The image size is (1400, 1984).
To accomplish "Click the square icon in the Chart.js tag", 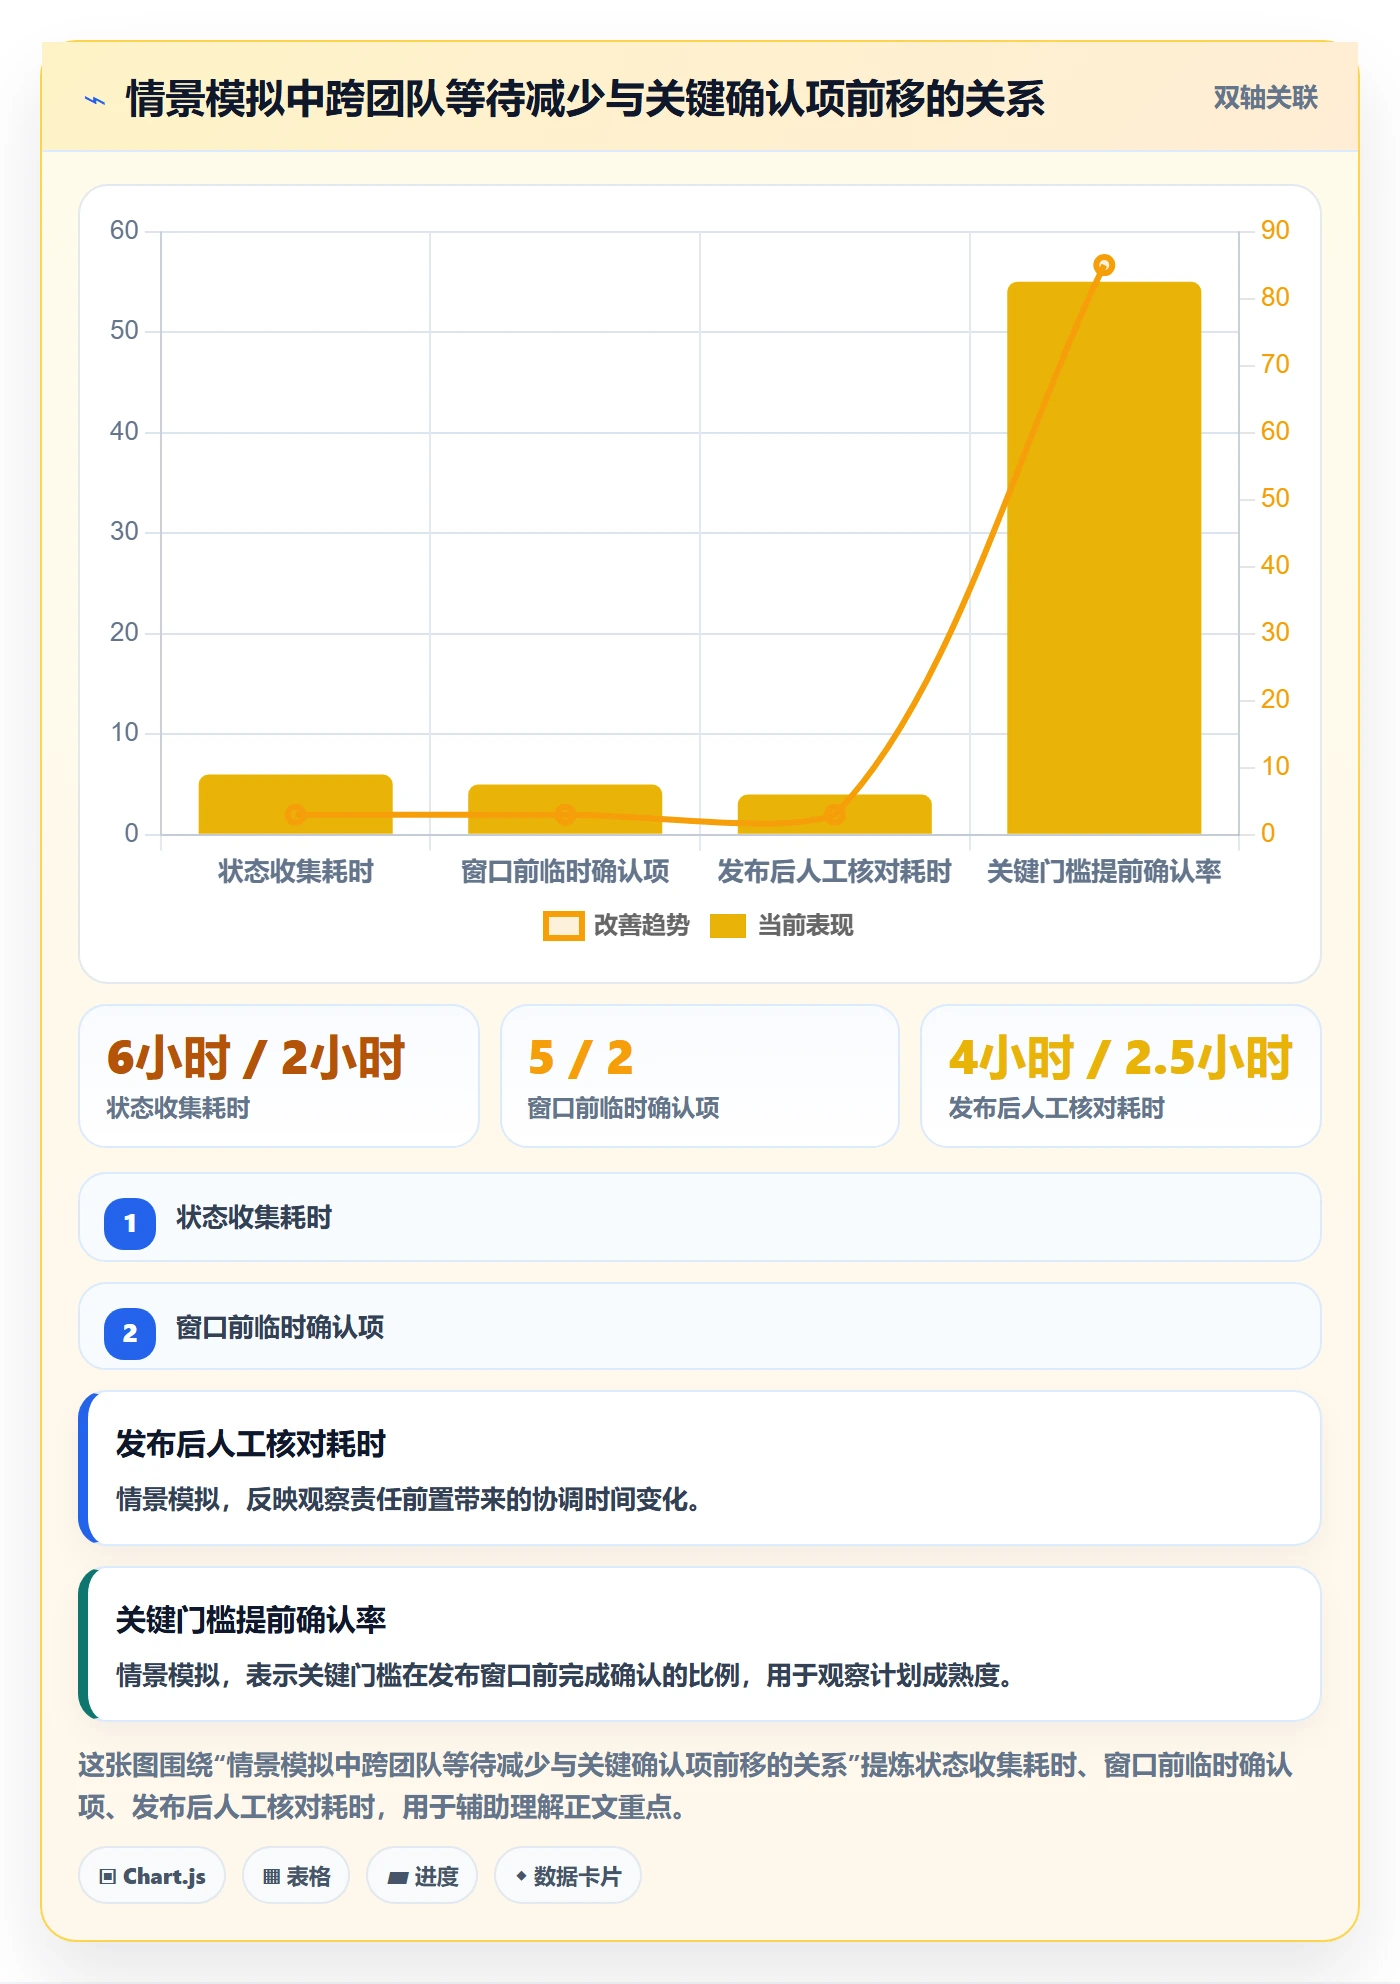I will click(108, 1877).
